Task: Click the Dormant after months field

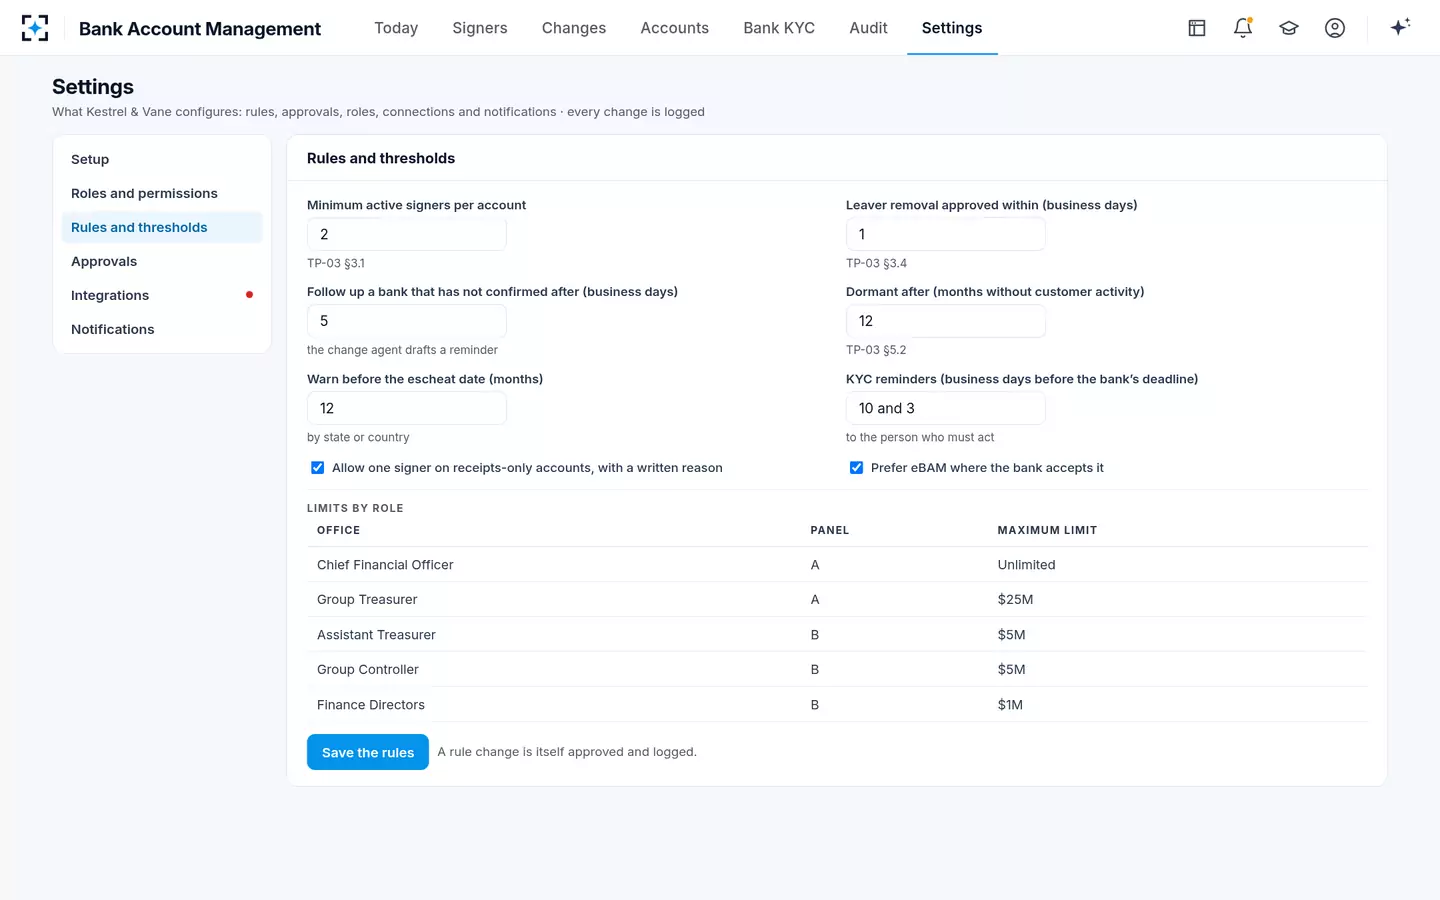Action: coord(946,321)
